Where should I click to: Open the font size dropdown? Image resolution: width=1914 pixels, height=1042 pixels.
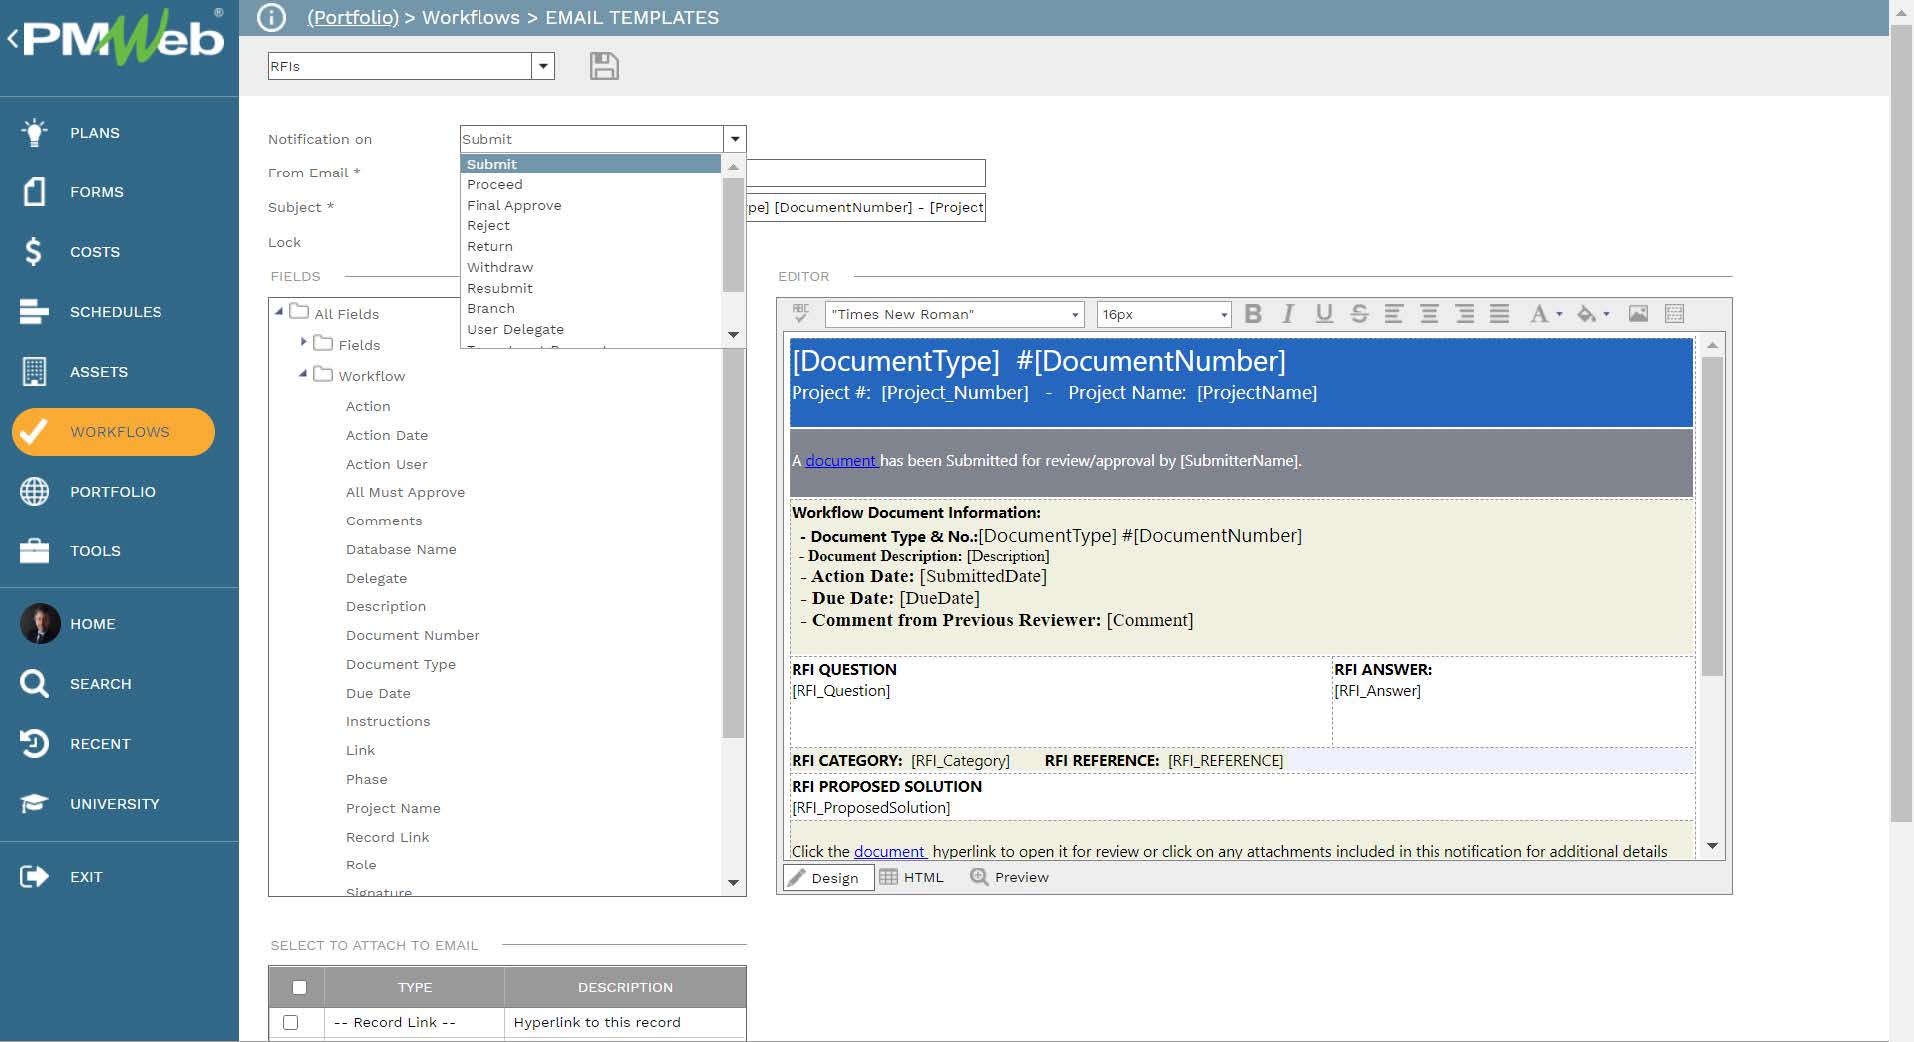[x=1222, y=314]
